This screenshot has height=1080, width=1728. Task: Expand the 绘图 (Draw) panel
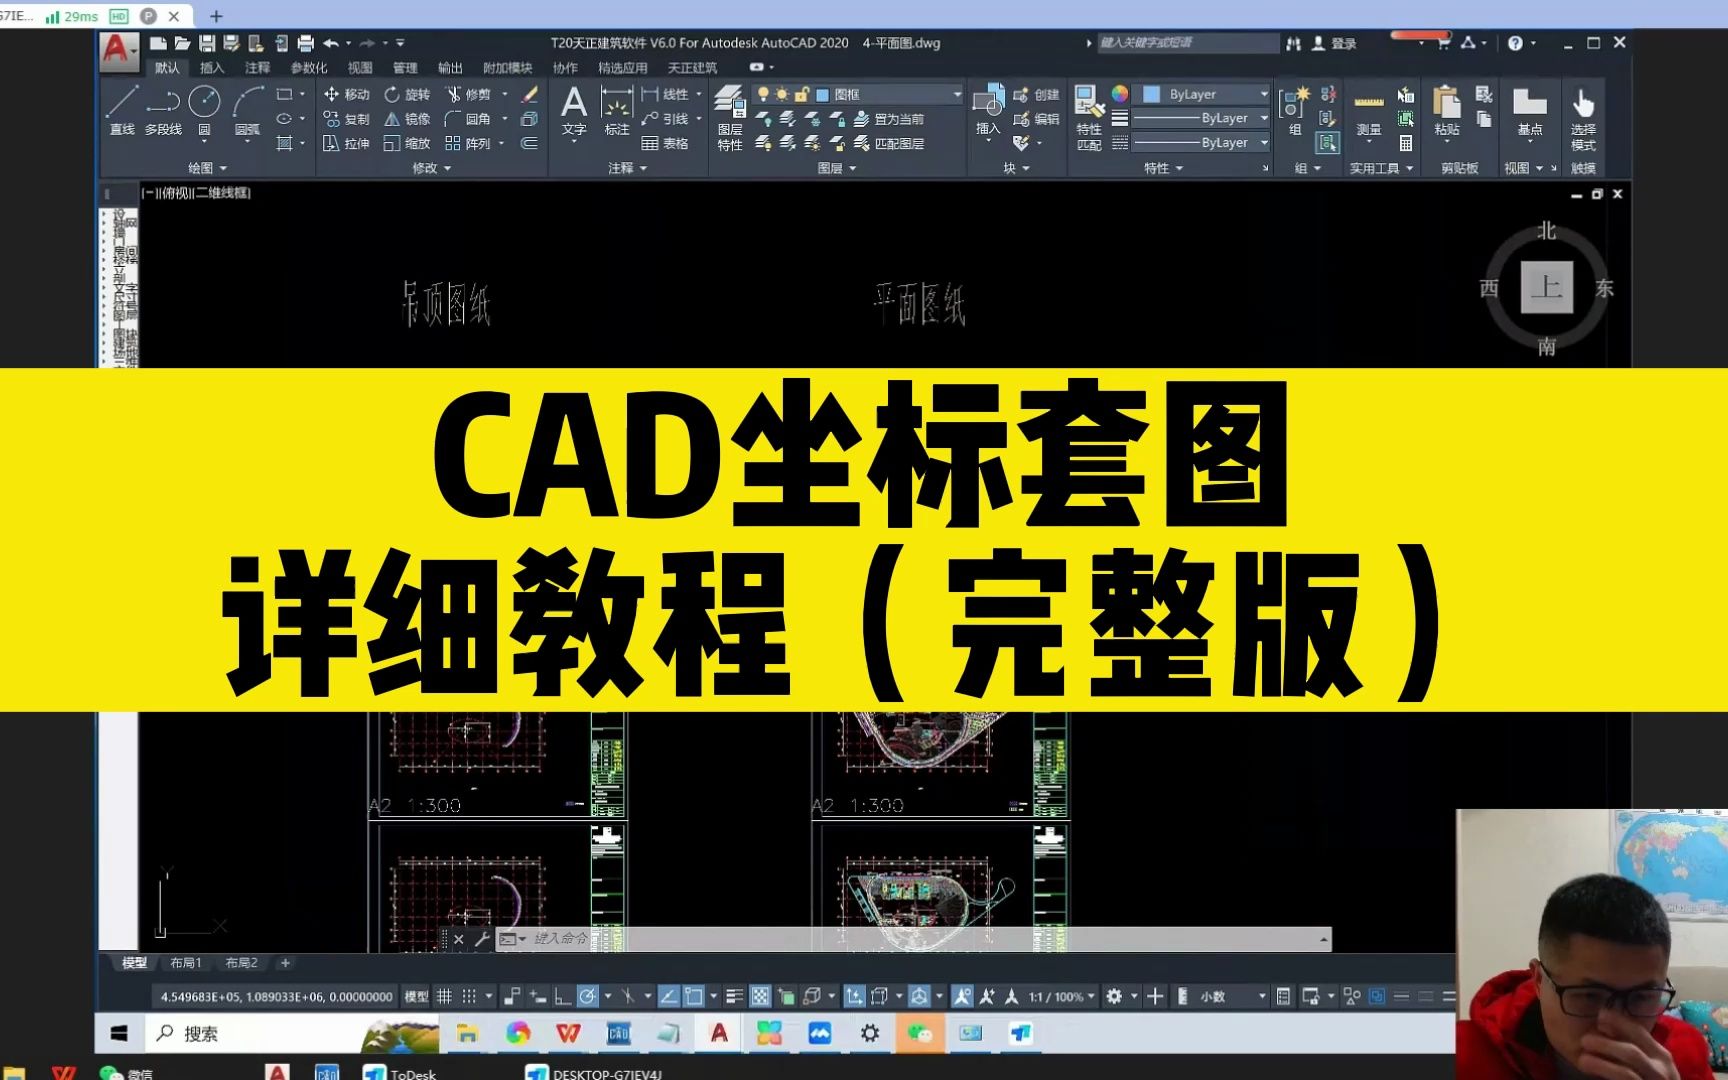208,168
